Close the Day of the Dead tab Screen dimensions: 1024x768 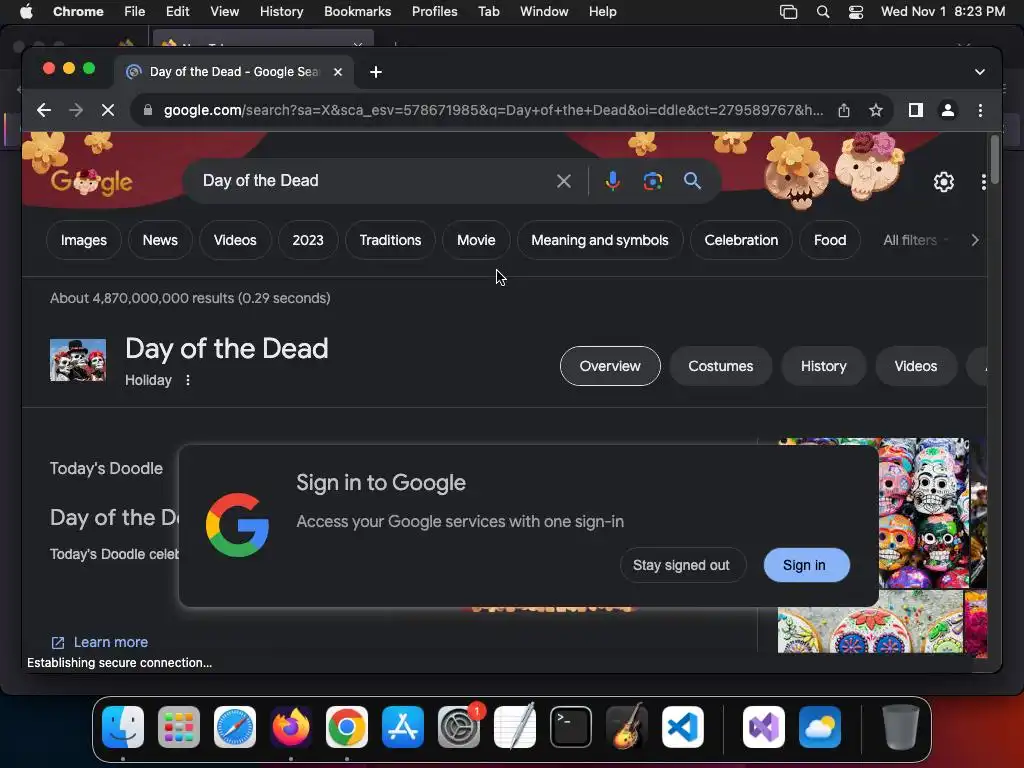click(338, 72)
